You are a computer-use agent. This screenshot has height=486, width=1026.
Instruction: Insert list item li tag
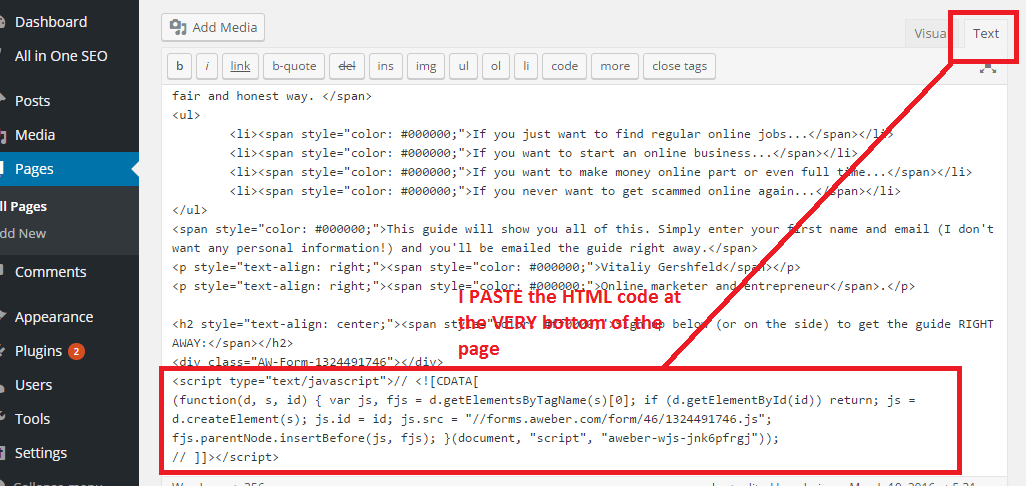(x=525, y=66)
